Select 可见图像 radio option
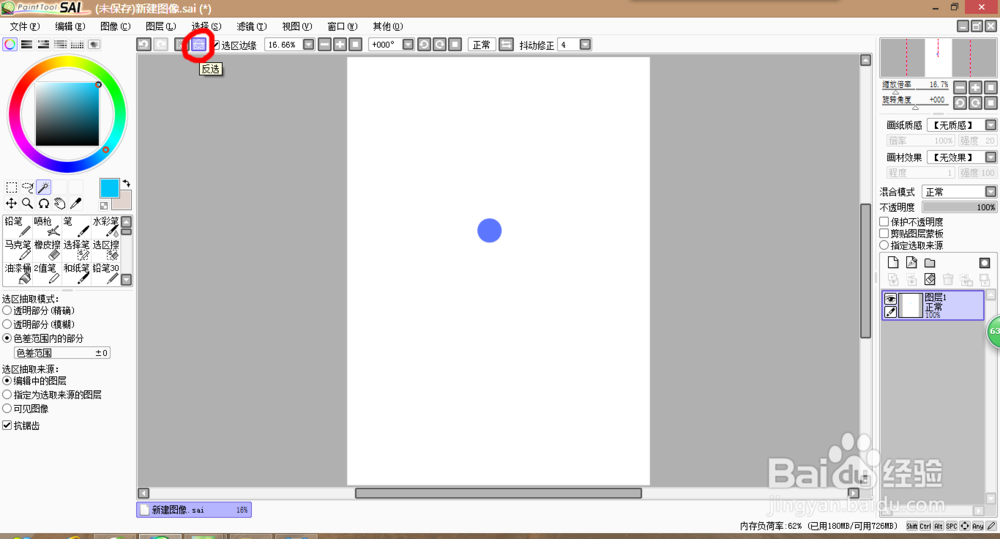 [7, 408]
